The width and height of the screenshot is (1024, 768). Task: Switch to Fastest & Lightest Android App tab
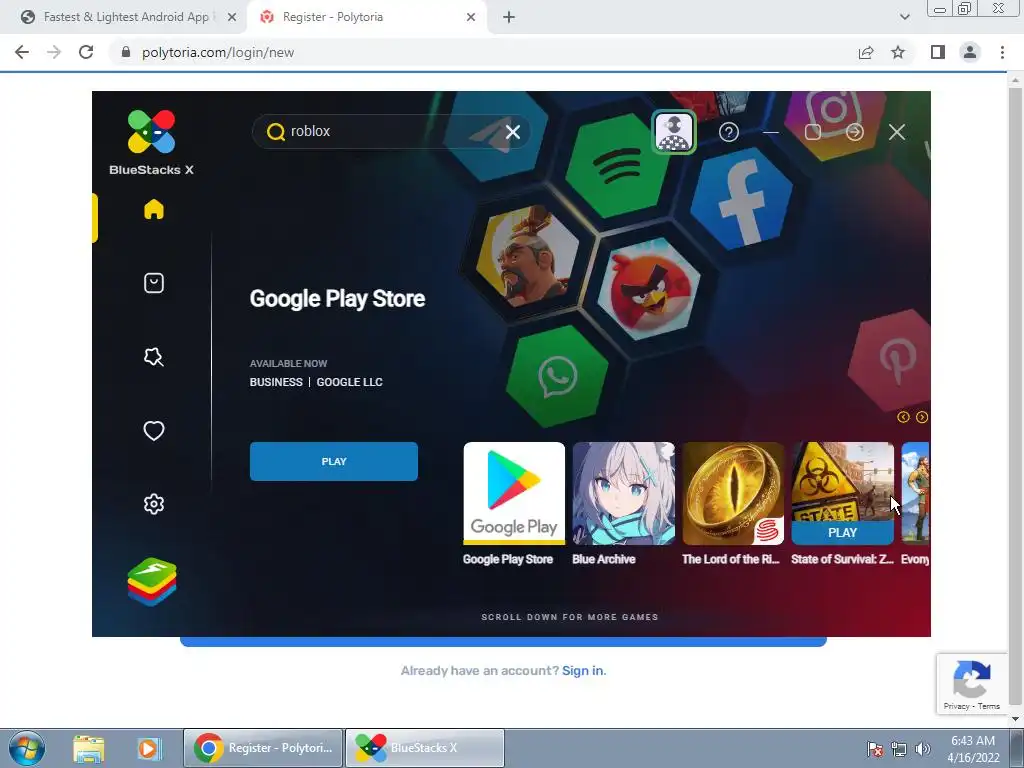pyautogui.click(x=125, y=17)
